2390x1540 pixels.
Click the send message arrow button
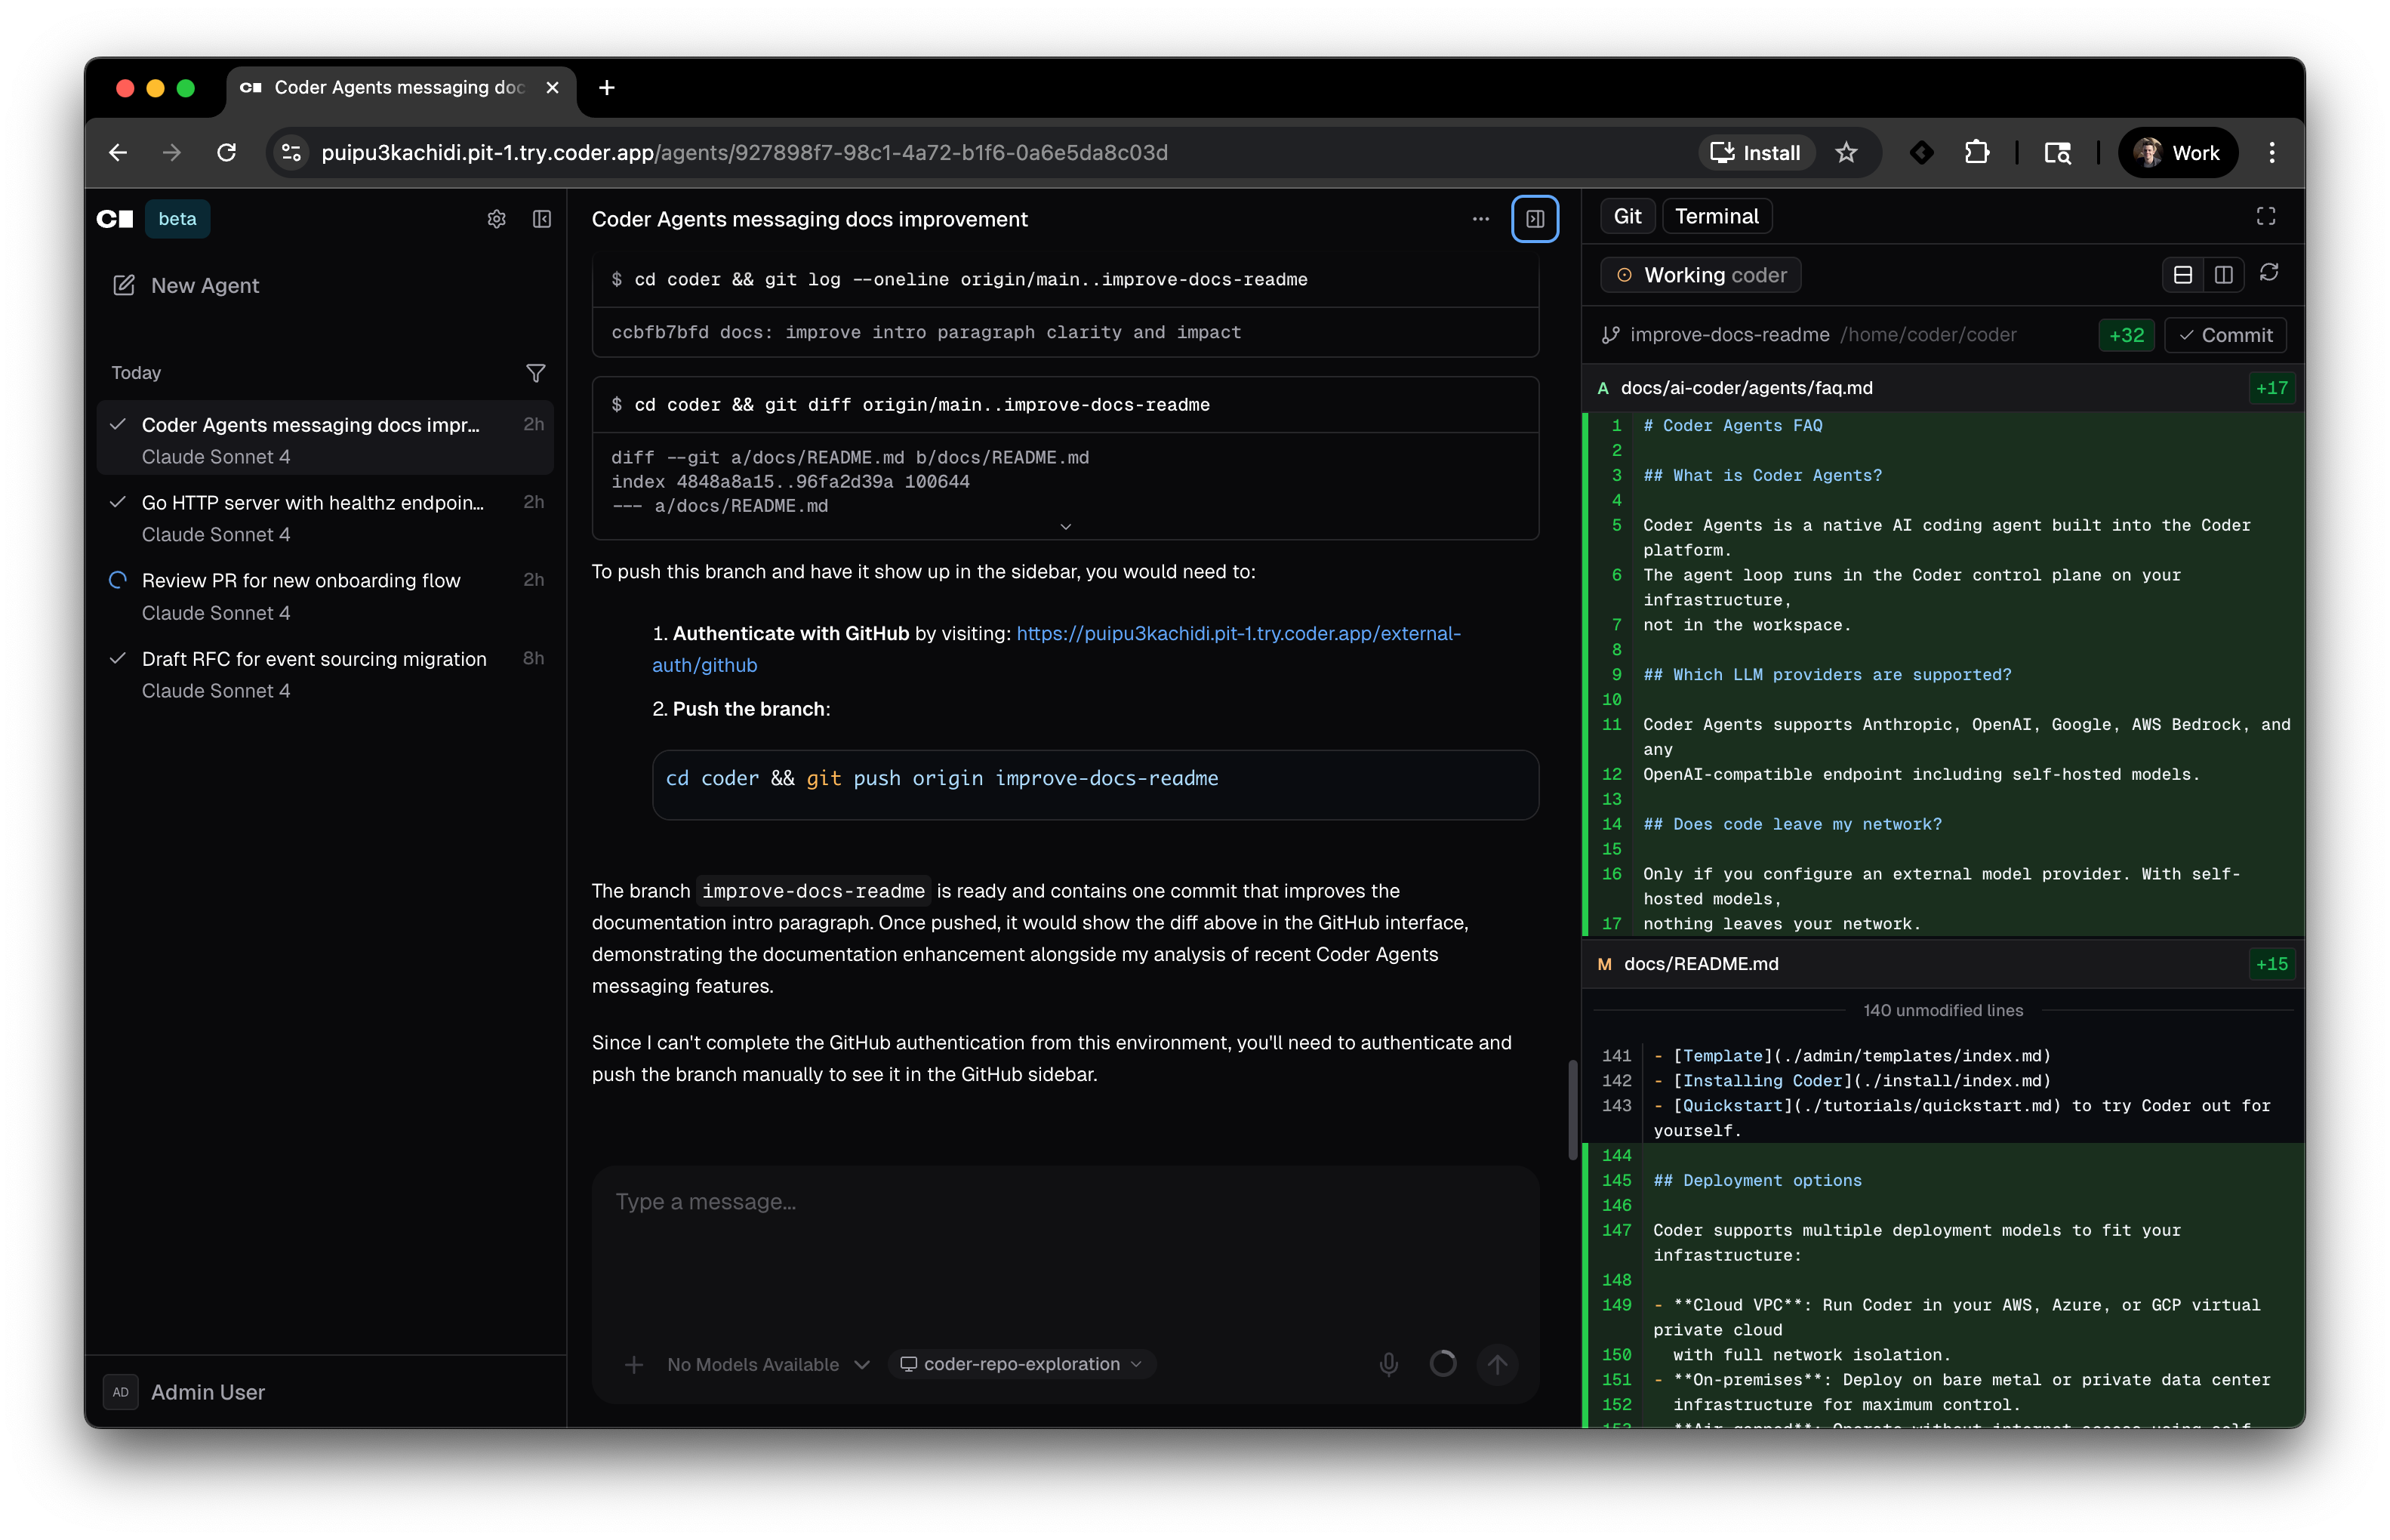[x=1497, y=1364]
